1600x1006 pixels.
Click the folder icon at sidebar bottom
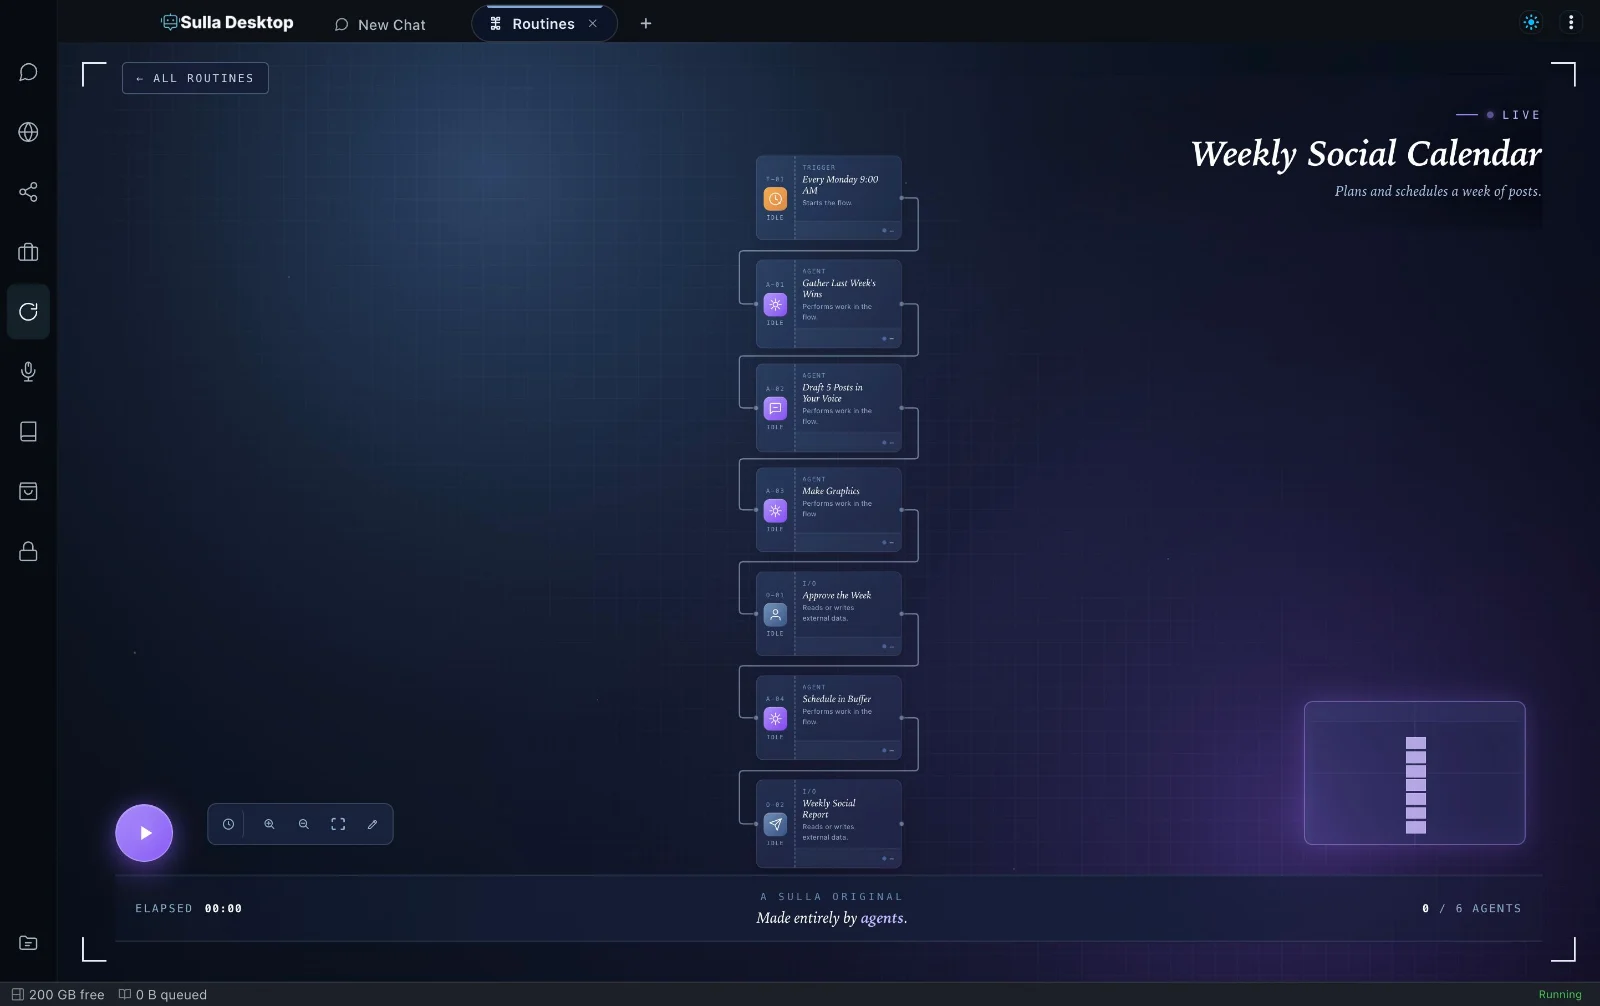28,943
